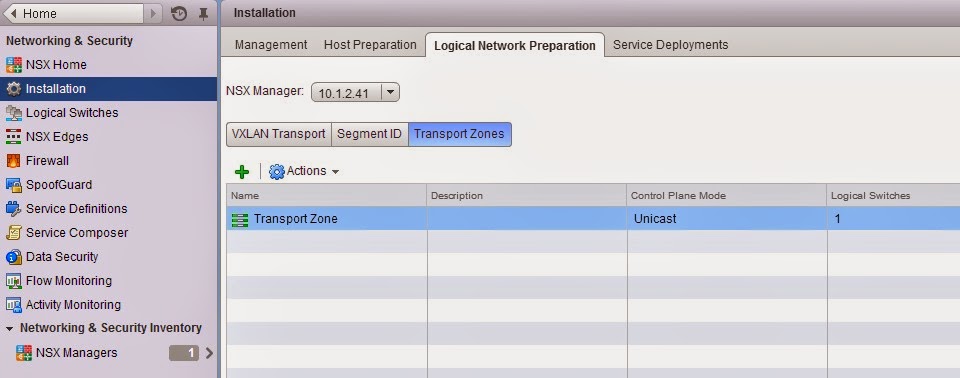The height and width of the screenshot is (378, 960).
Task: Go back with the Home arrow button
Action: point(73,13)
